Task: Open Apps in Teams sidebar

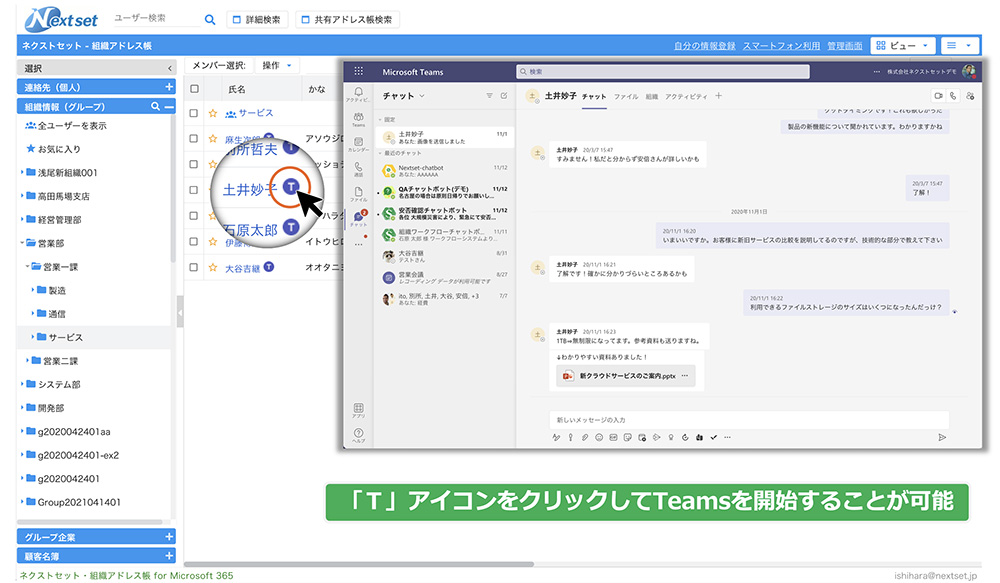Action: (358, 410)
